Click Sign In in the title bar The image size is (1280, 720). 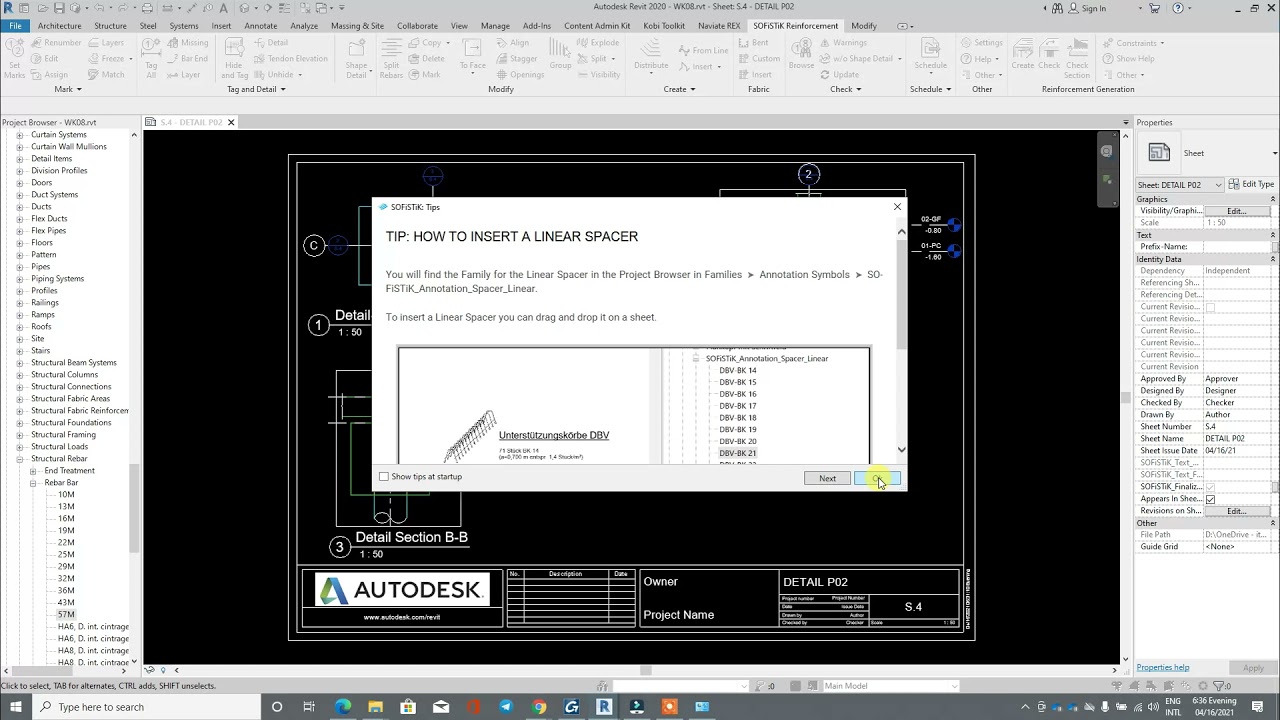1094,8
